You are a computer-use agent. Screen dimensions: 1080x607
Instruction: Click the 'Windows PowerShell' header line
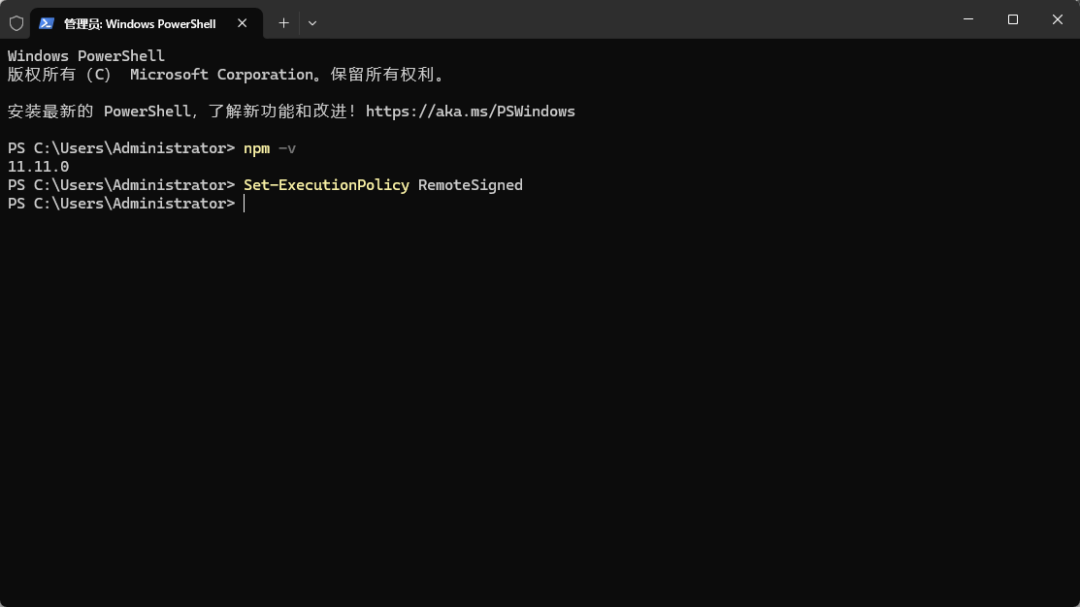point(86,56)
